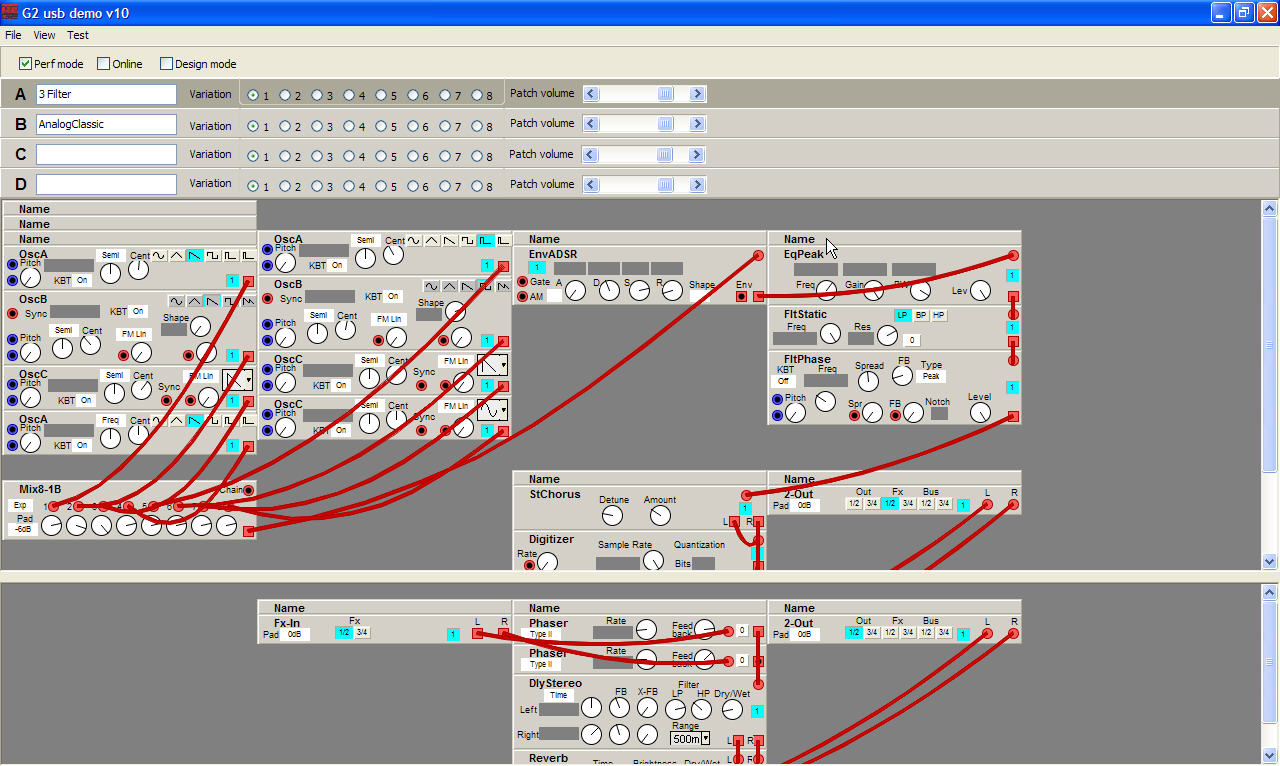The image size is (1280, 766).
Task: Click the StChorus Detune knob
Action: (x=612, y=516)
